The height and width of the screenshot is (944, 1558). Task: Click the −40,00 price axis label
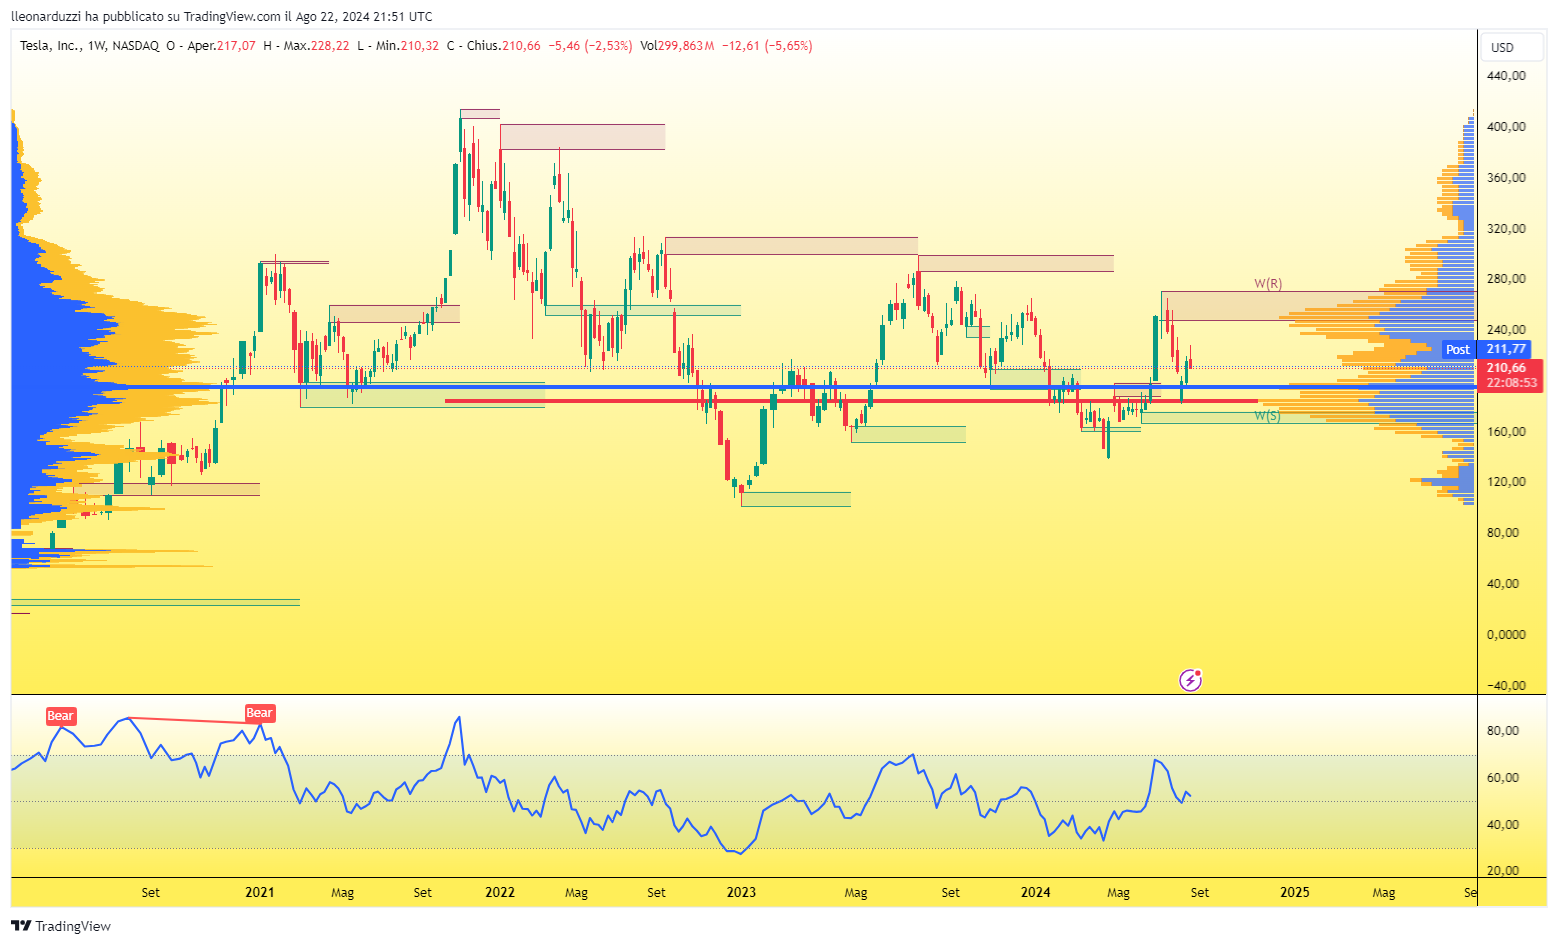pyautogui.click(x=1506, y=686)
